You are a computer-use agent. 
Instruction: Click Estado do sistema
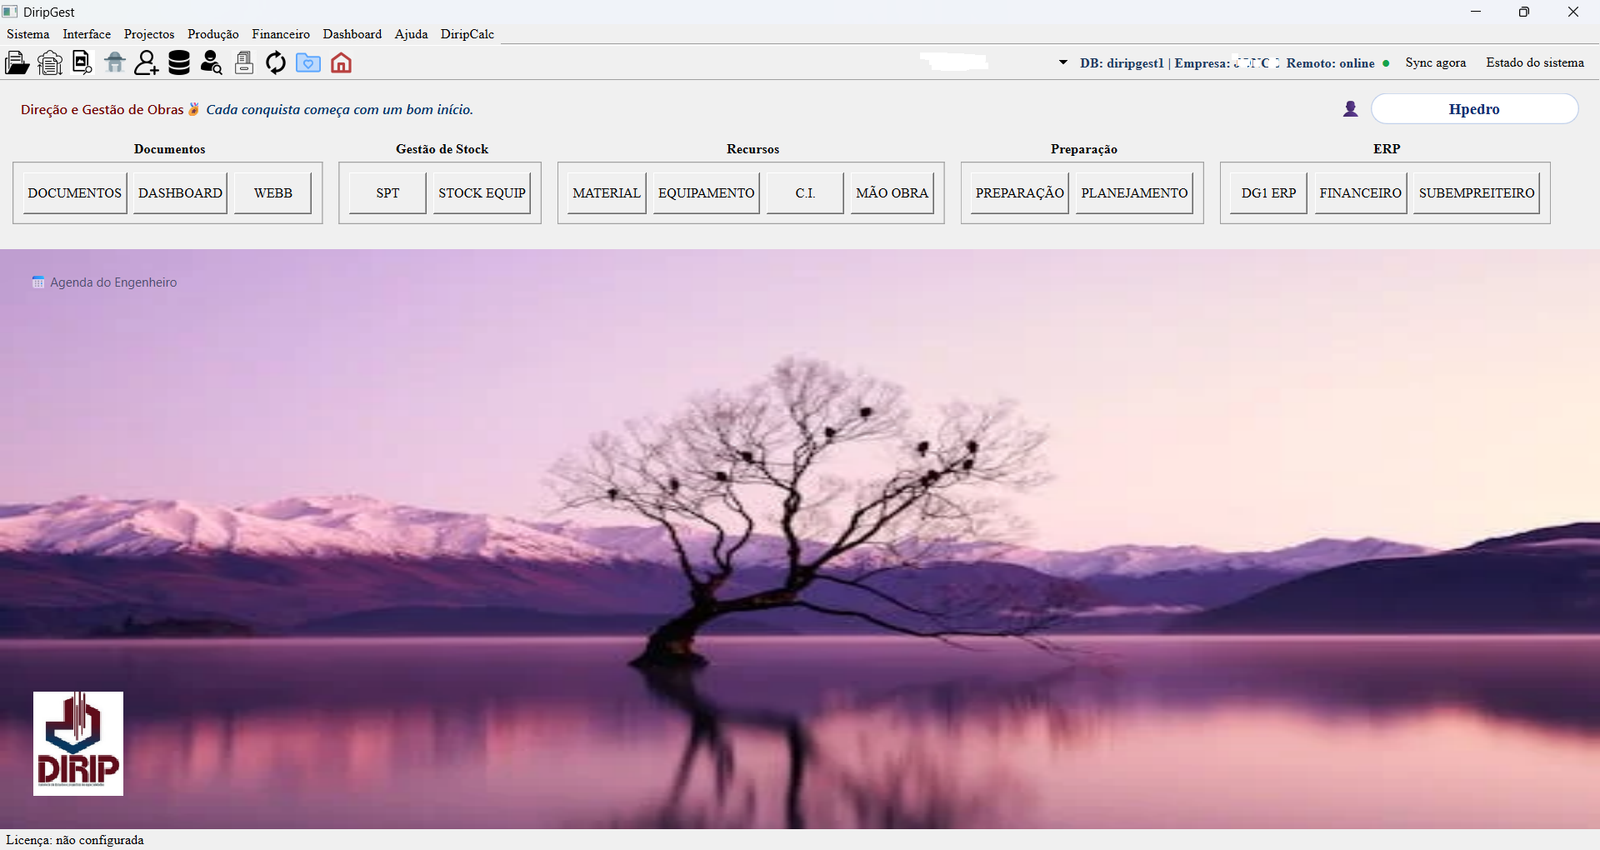tap(1535, 62)
